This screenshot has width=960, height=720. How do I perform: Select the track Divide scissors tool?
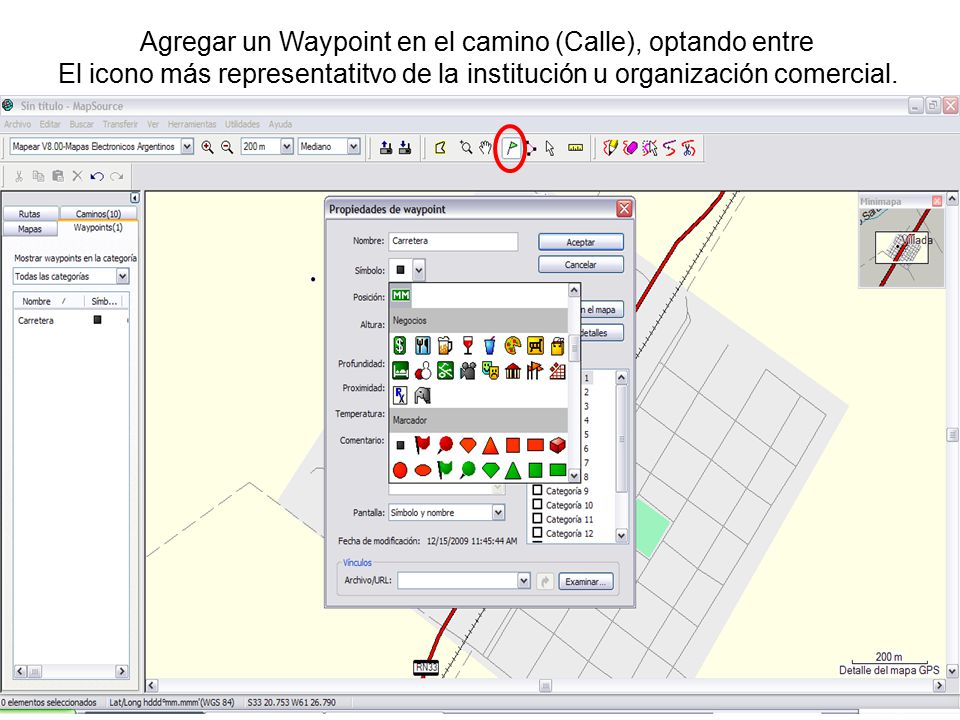(689, 148)
